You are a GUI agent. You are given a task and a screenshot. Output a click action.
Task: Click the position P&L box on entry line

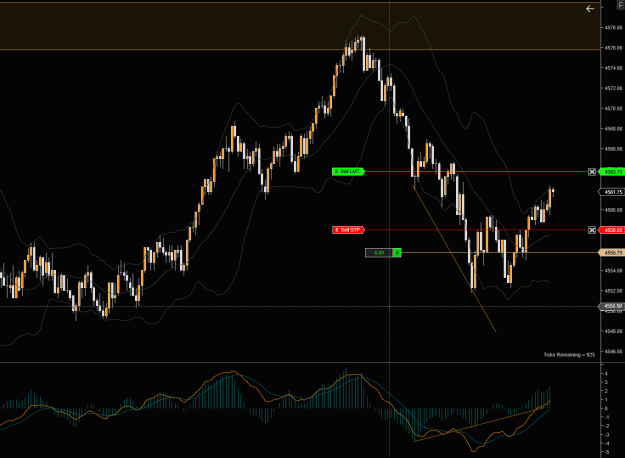tap(379, 253)
